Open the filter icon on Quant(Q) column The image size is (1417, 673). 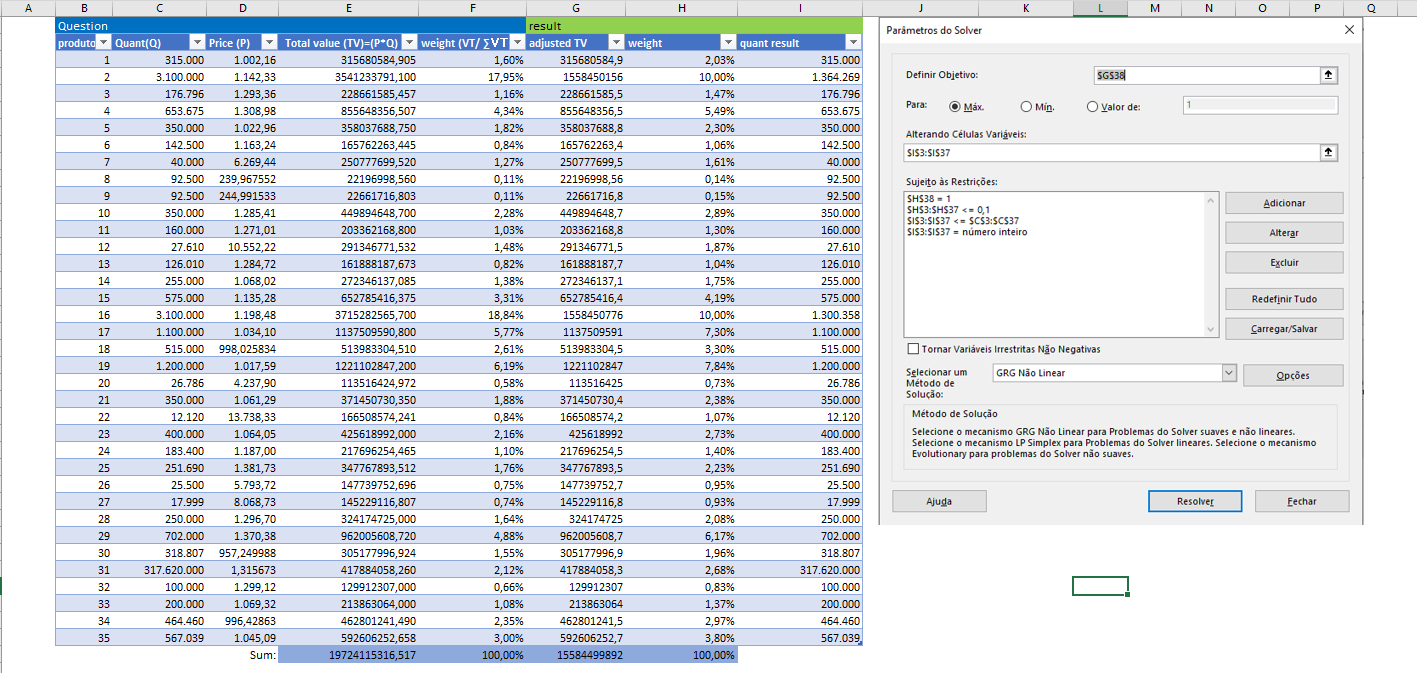[197, 42]
